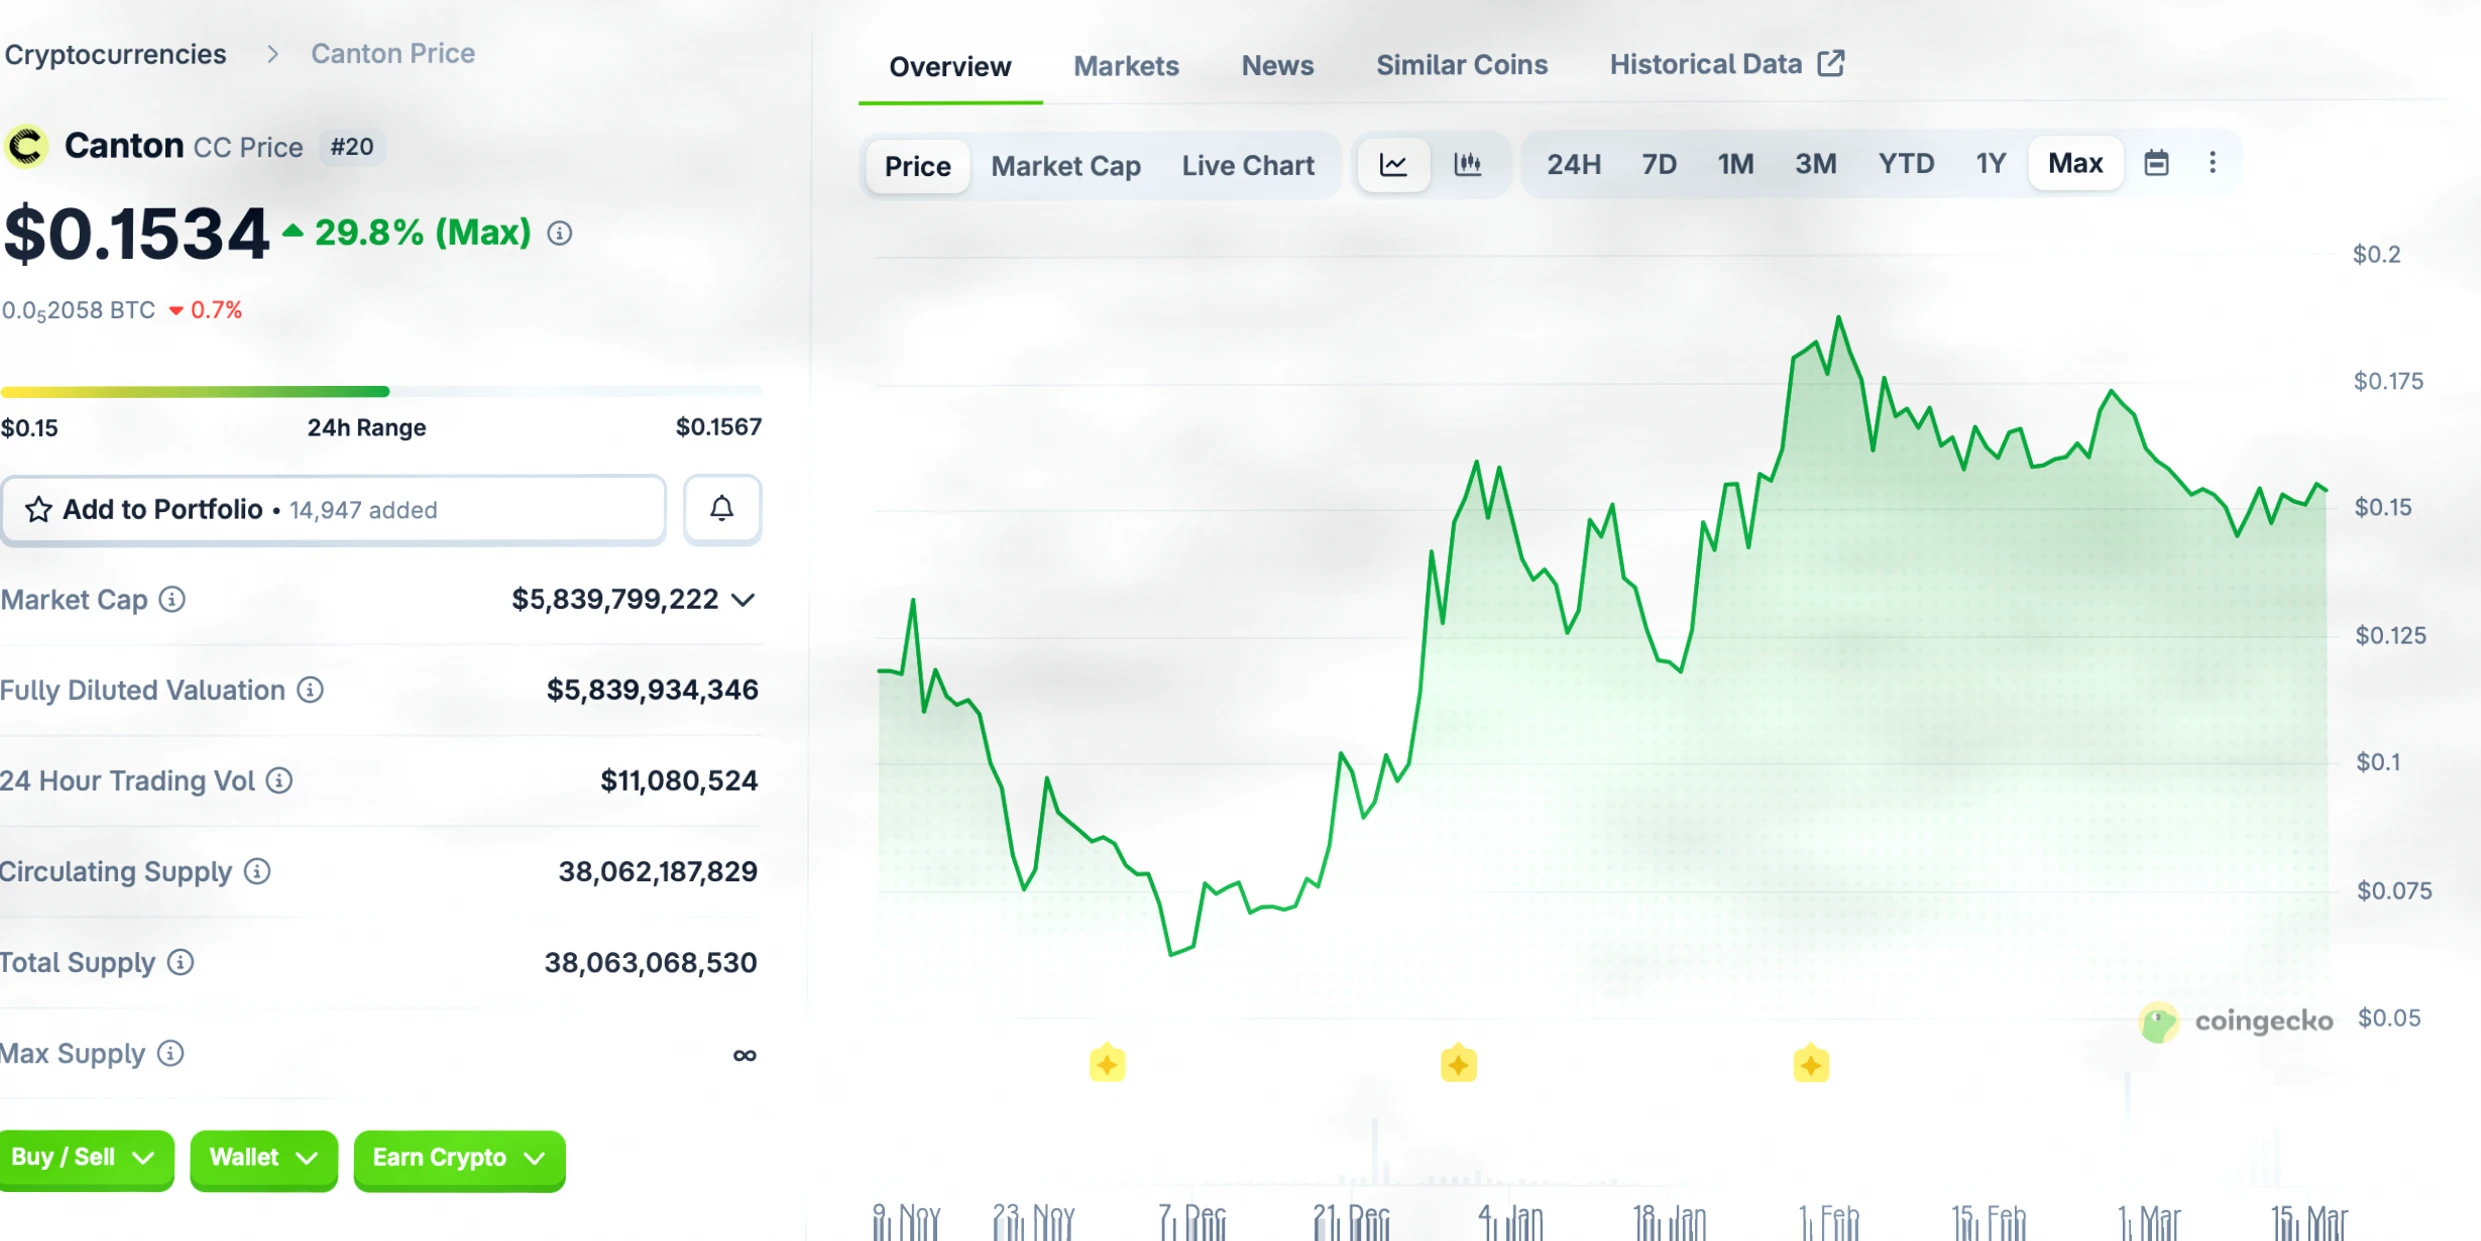Image resolution: width=2481 pixels, height=1241 pixels.
Task: Click Add to Portfolio button
Action: 333,509
